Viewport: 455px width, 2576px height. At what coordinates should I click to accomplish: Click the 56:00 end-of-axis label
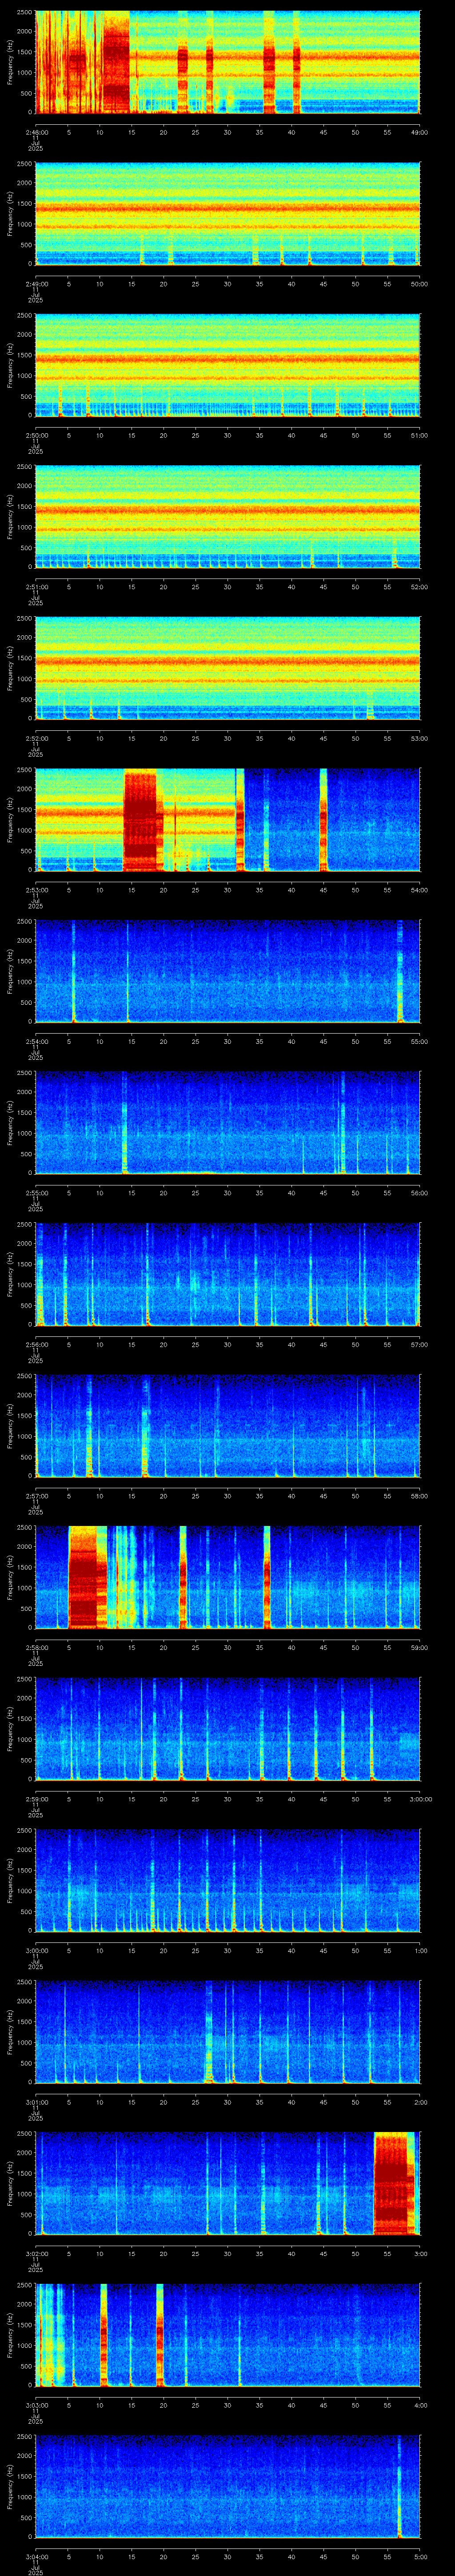(419, 1193)
